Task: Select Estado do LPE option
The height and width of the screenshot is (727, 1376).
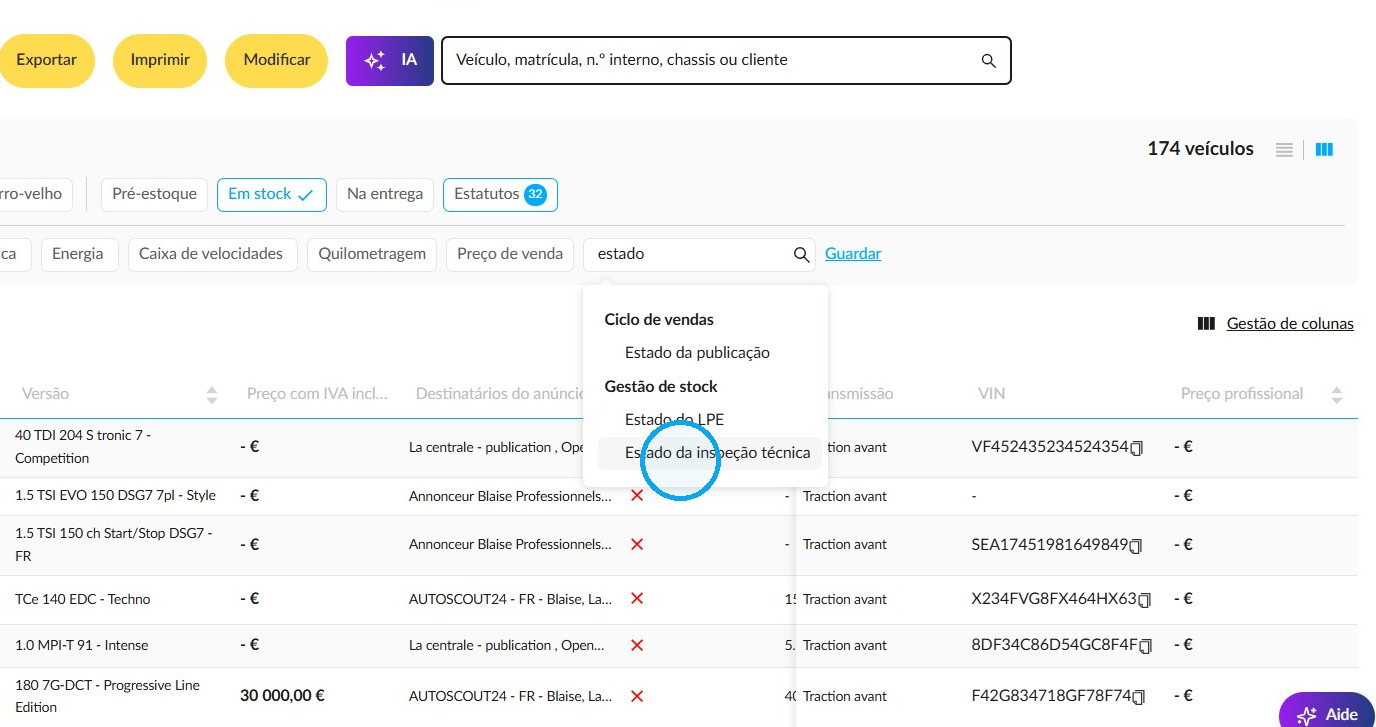Action: pos(674,420)
